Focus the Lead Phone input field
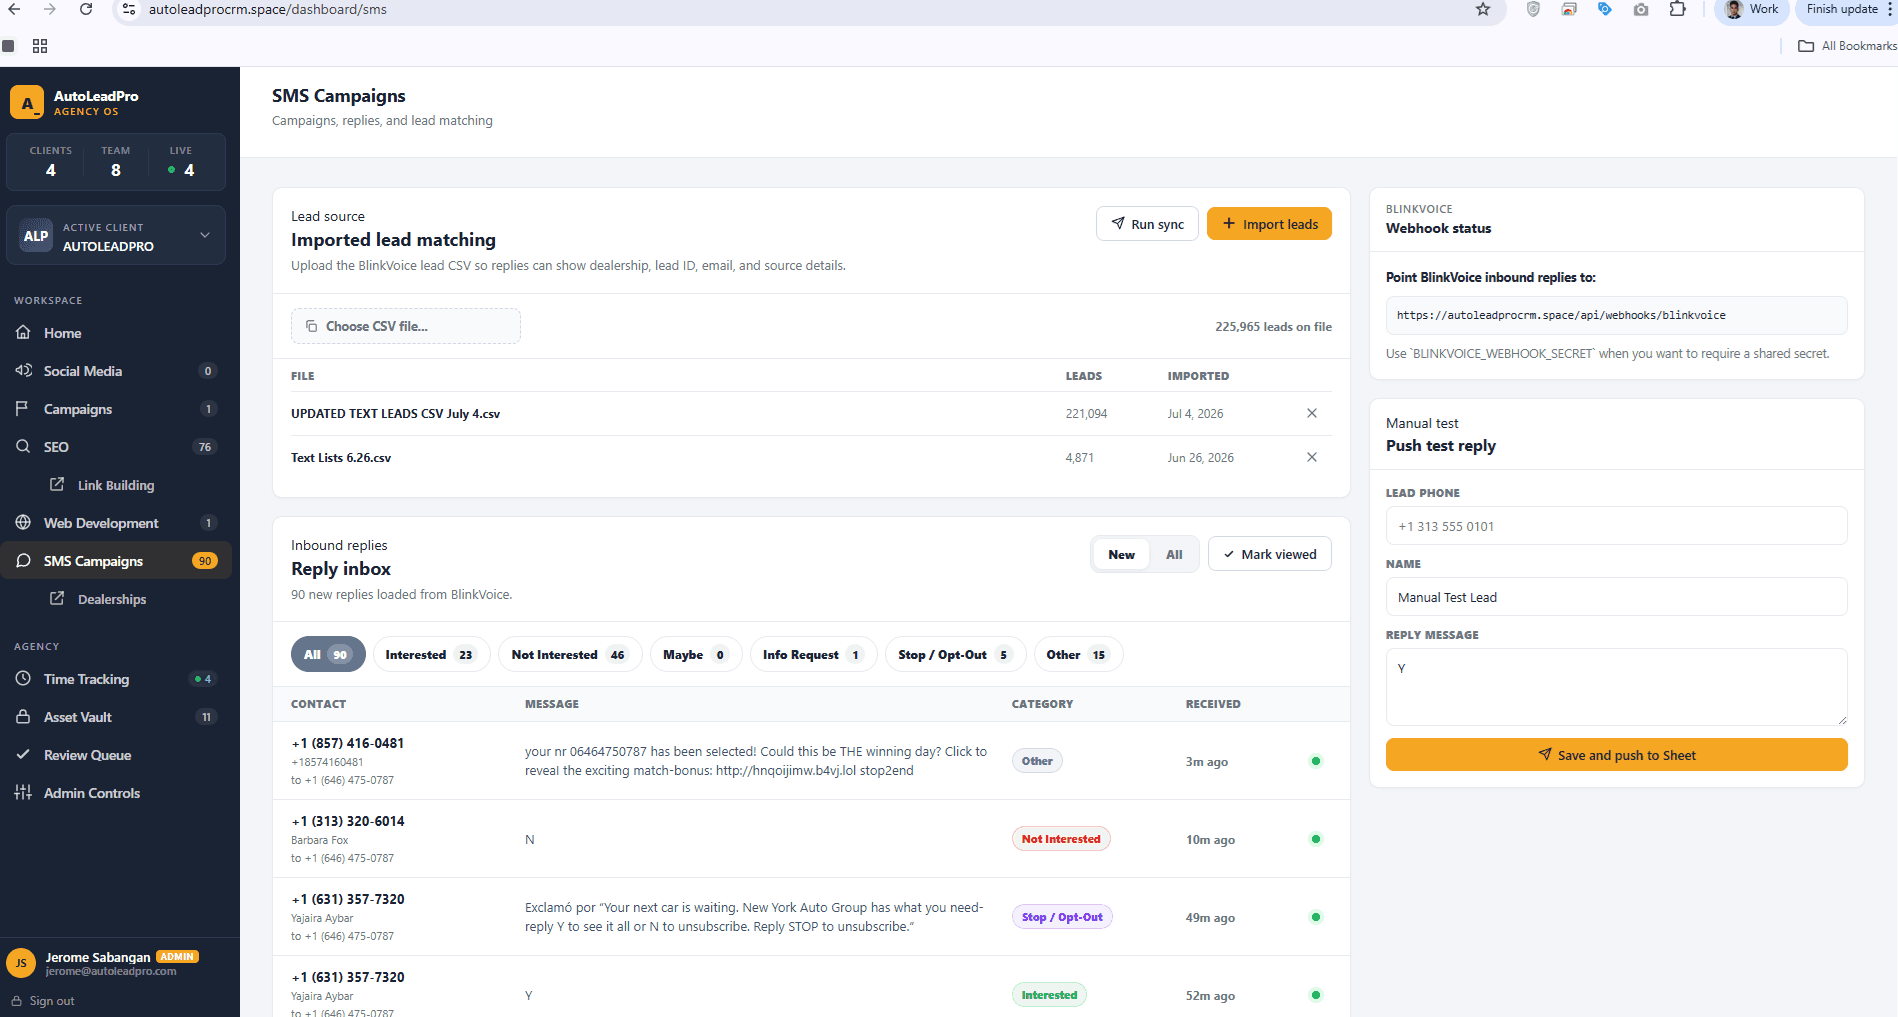Screen dimensions: 1898x1017 pyautogui.click(x=1616, y=526)
